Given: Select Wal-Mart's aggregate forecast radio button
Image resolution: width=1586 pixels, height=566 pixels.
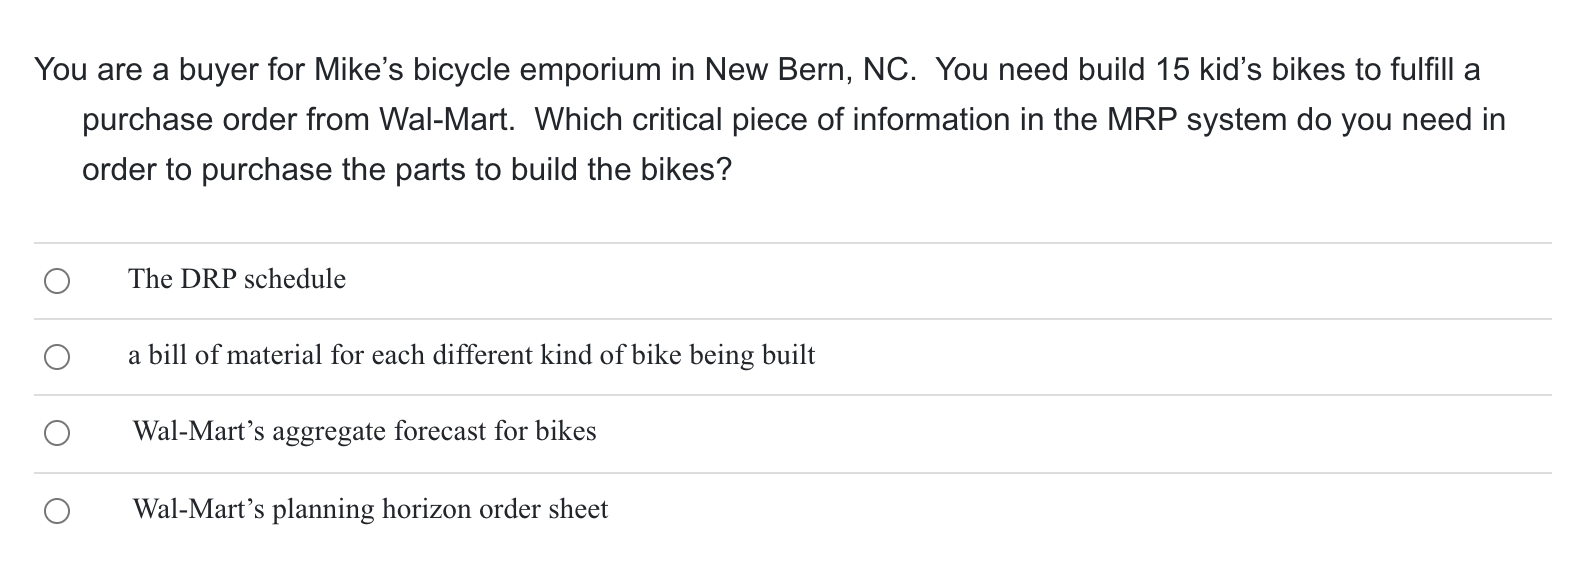Looking at the screenshot, I should pyautogui.click(x=56, y=433).
